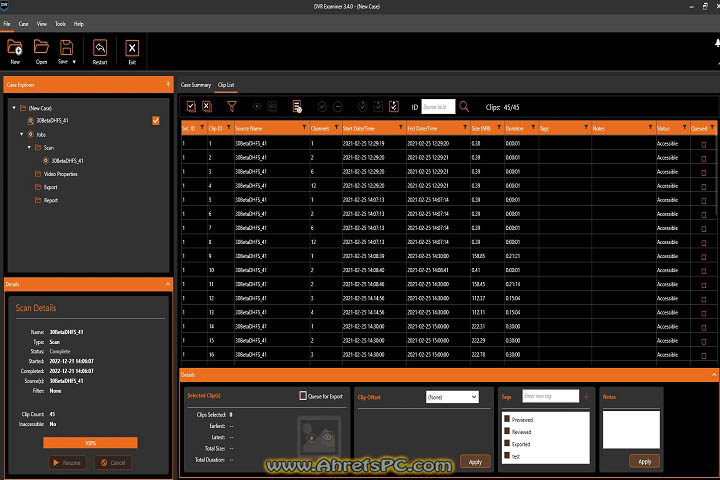The height and width of the screenshot is (480, 720).
Task: Open the Save dropdown arrow
Action: coord(74,62)
